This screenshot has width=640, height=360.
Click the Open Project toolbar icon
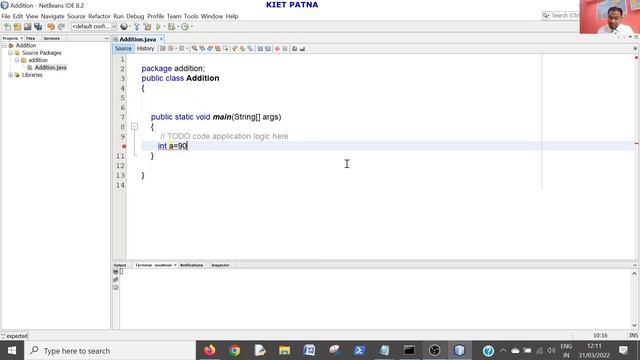point(27,27)
